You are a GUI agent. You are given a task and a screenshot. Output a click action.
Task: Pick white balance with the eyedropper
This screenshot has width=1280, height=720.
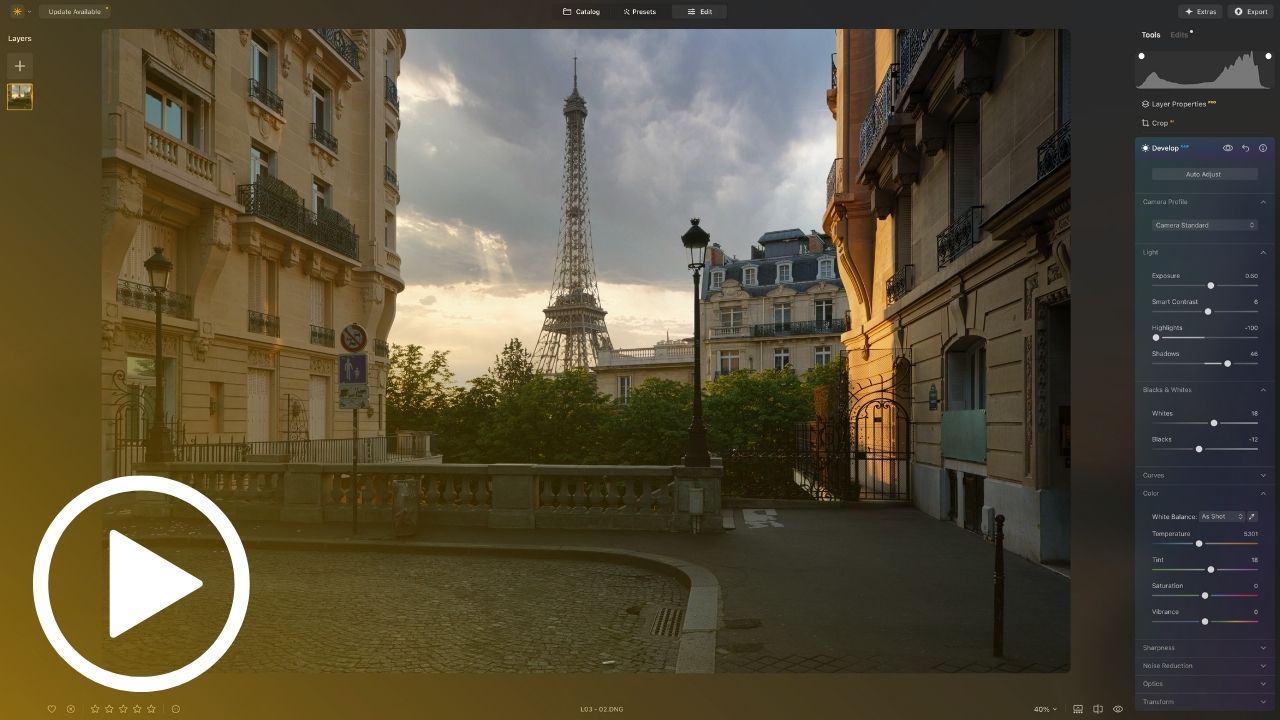1252,517
